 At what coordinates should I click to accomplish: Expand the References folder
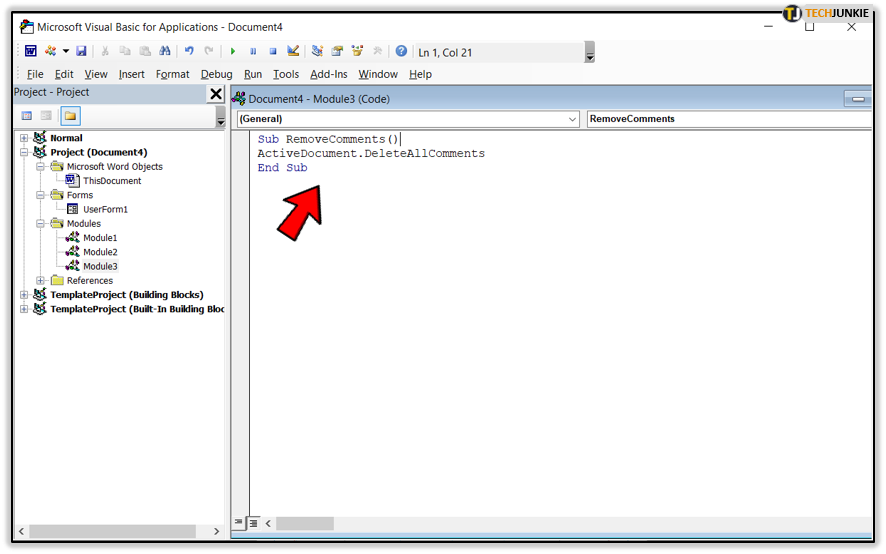coord(40,280)
